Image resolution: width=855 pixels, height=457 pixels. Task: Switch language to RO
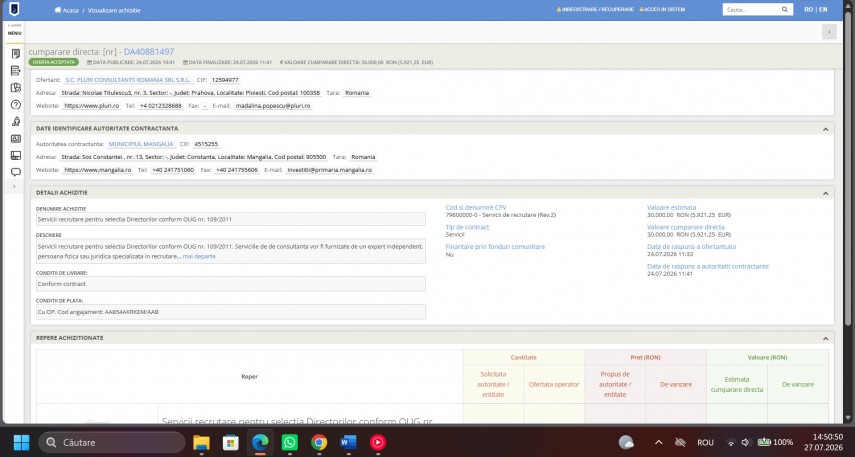pos(809,10)
